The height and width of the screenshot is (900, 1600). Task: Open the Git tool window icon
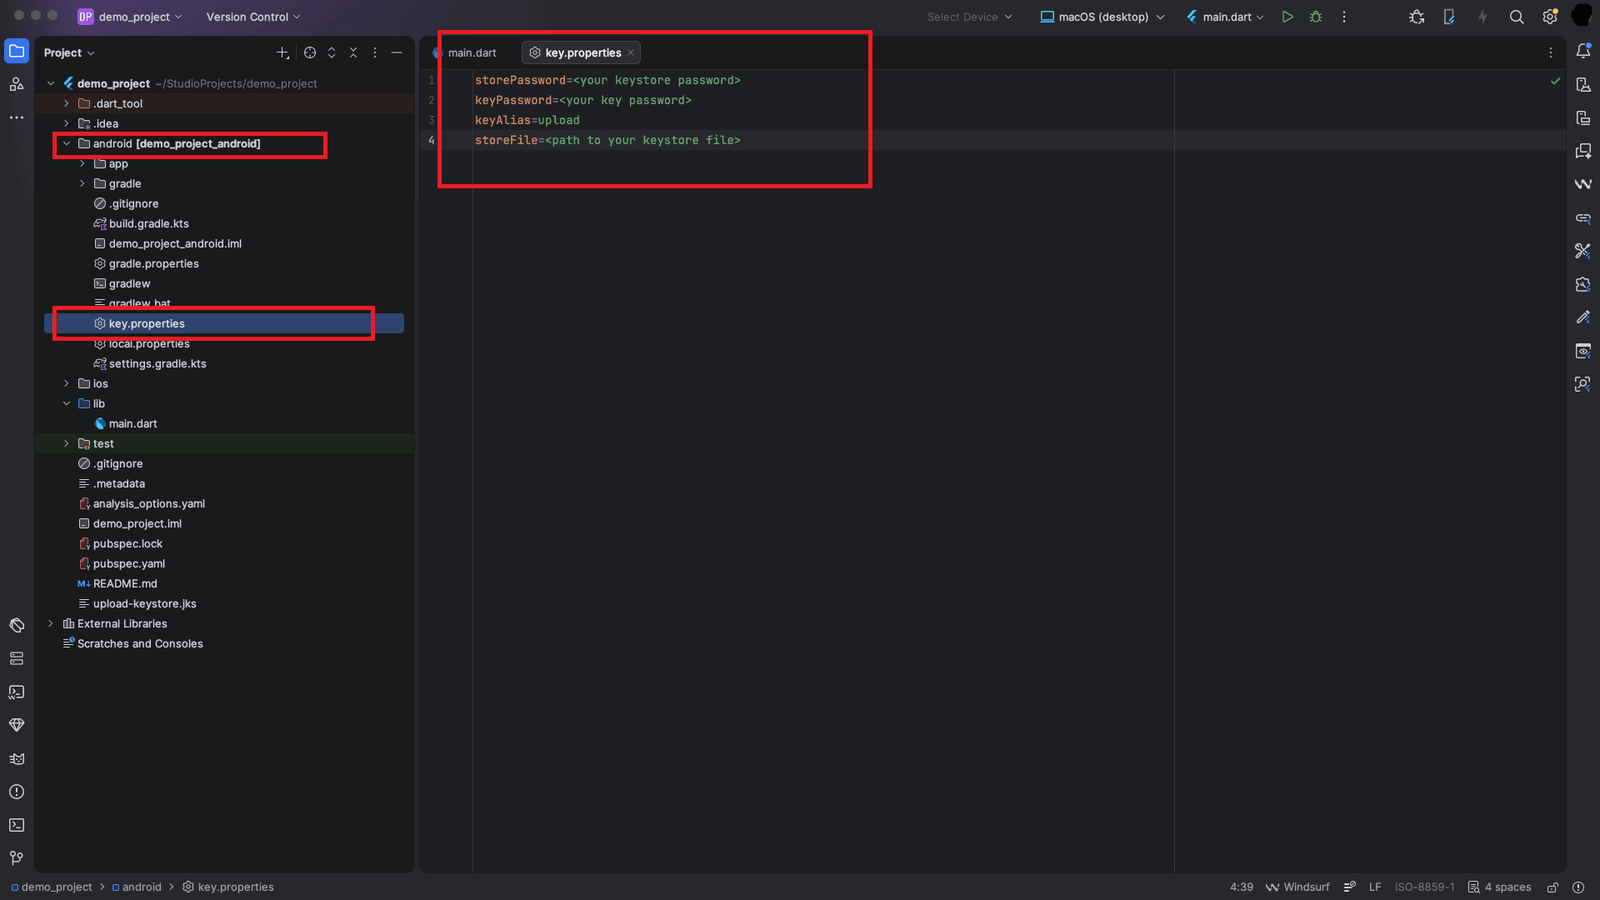coord(17,858)
